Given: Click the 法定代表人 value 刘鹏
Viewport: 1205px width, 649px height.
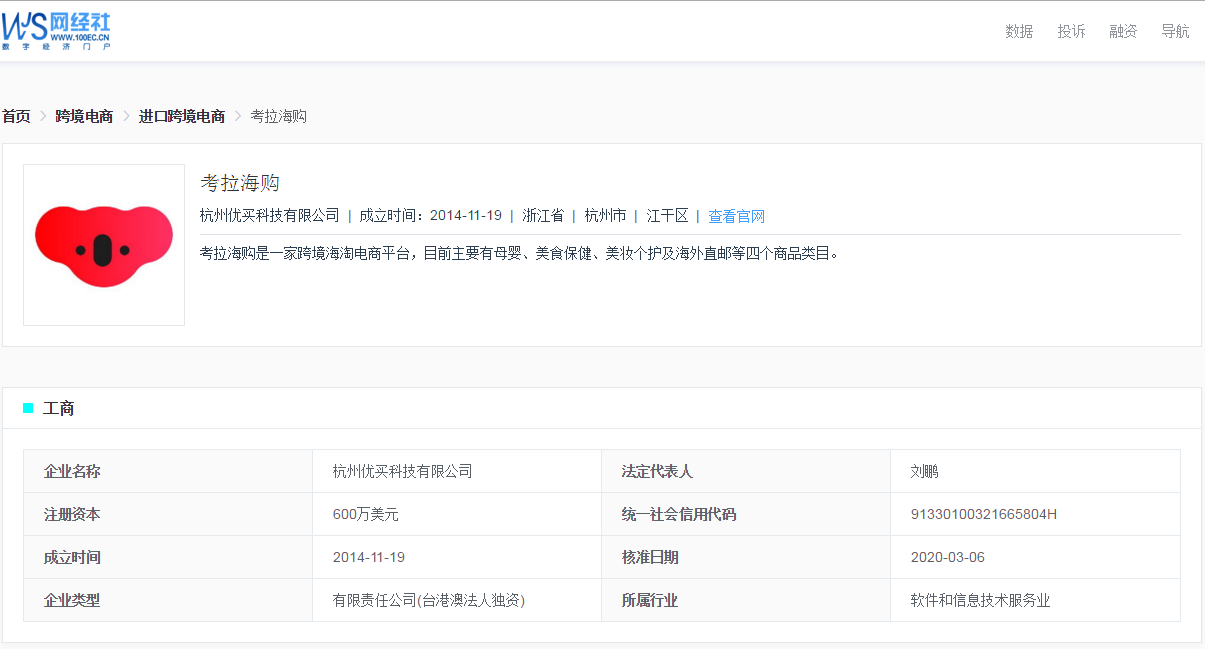Looking at the screenshot, I should click(x=923, y=471).
